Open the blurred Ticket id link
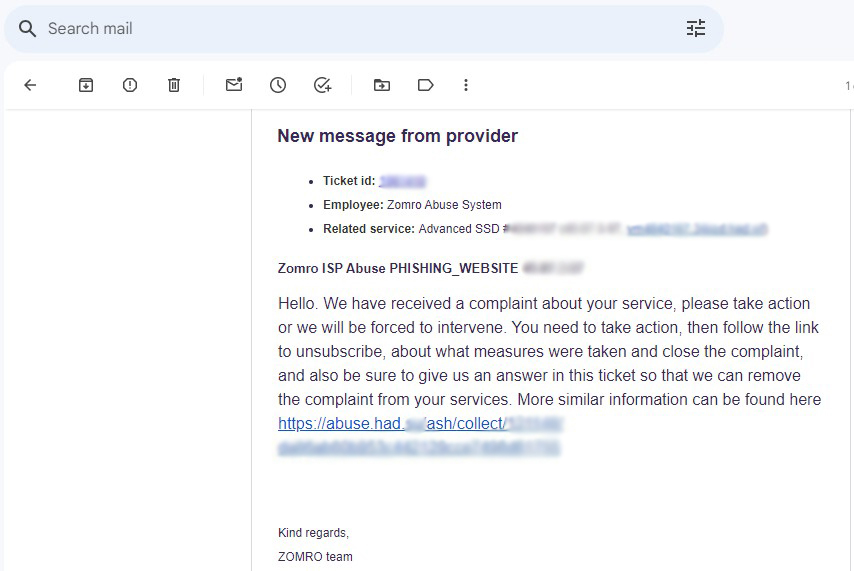This screenshot has height=571, width=854. [402, 181]
